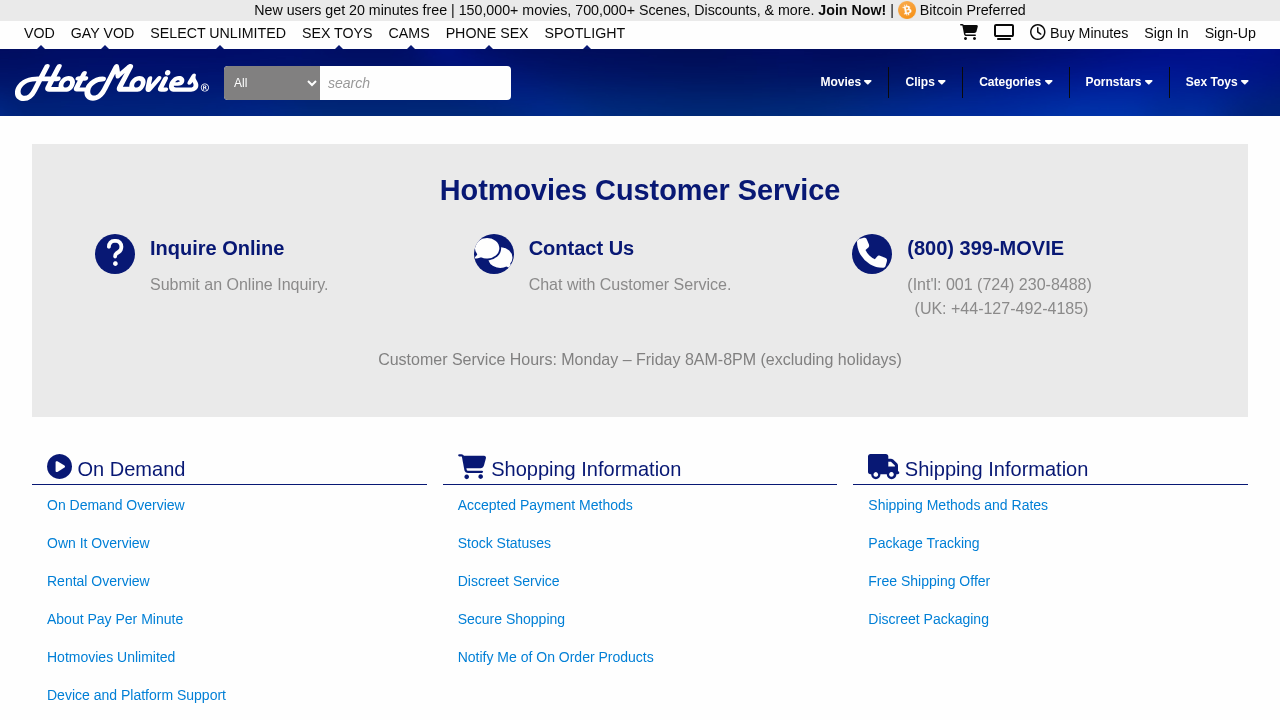Click the monitor/library icon in top bar
This screenshot has height=720, width=1280.
point(1004,32)
